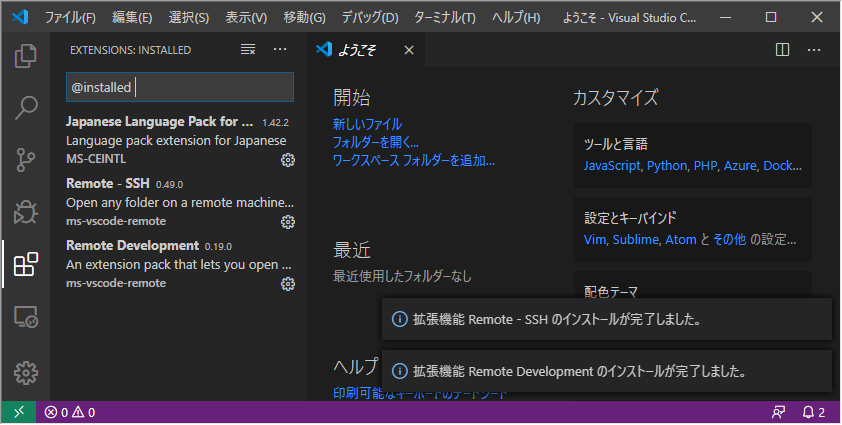
Task: Click 新しいファイル link
Action: coord(367,124)
